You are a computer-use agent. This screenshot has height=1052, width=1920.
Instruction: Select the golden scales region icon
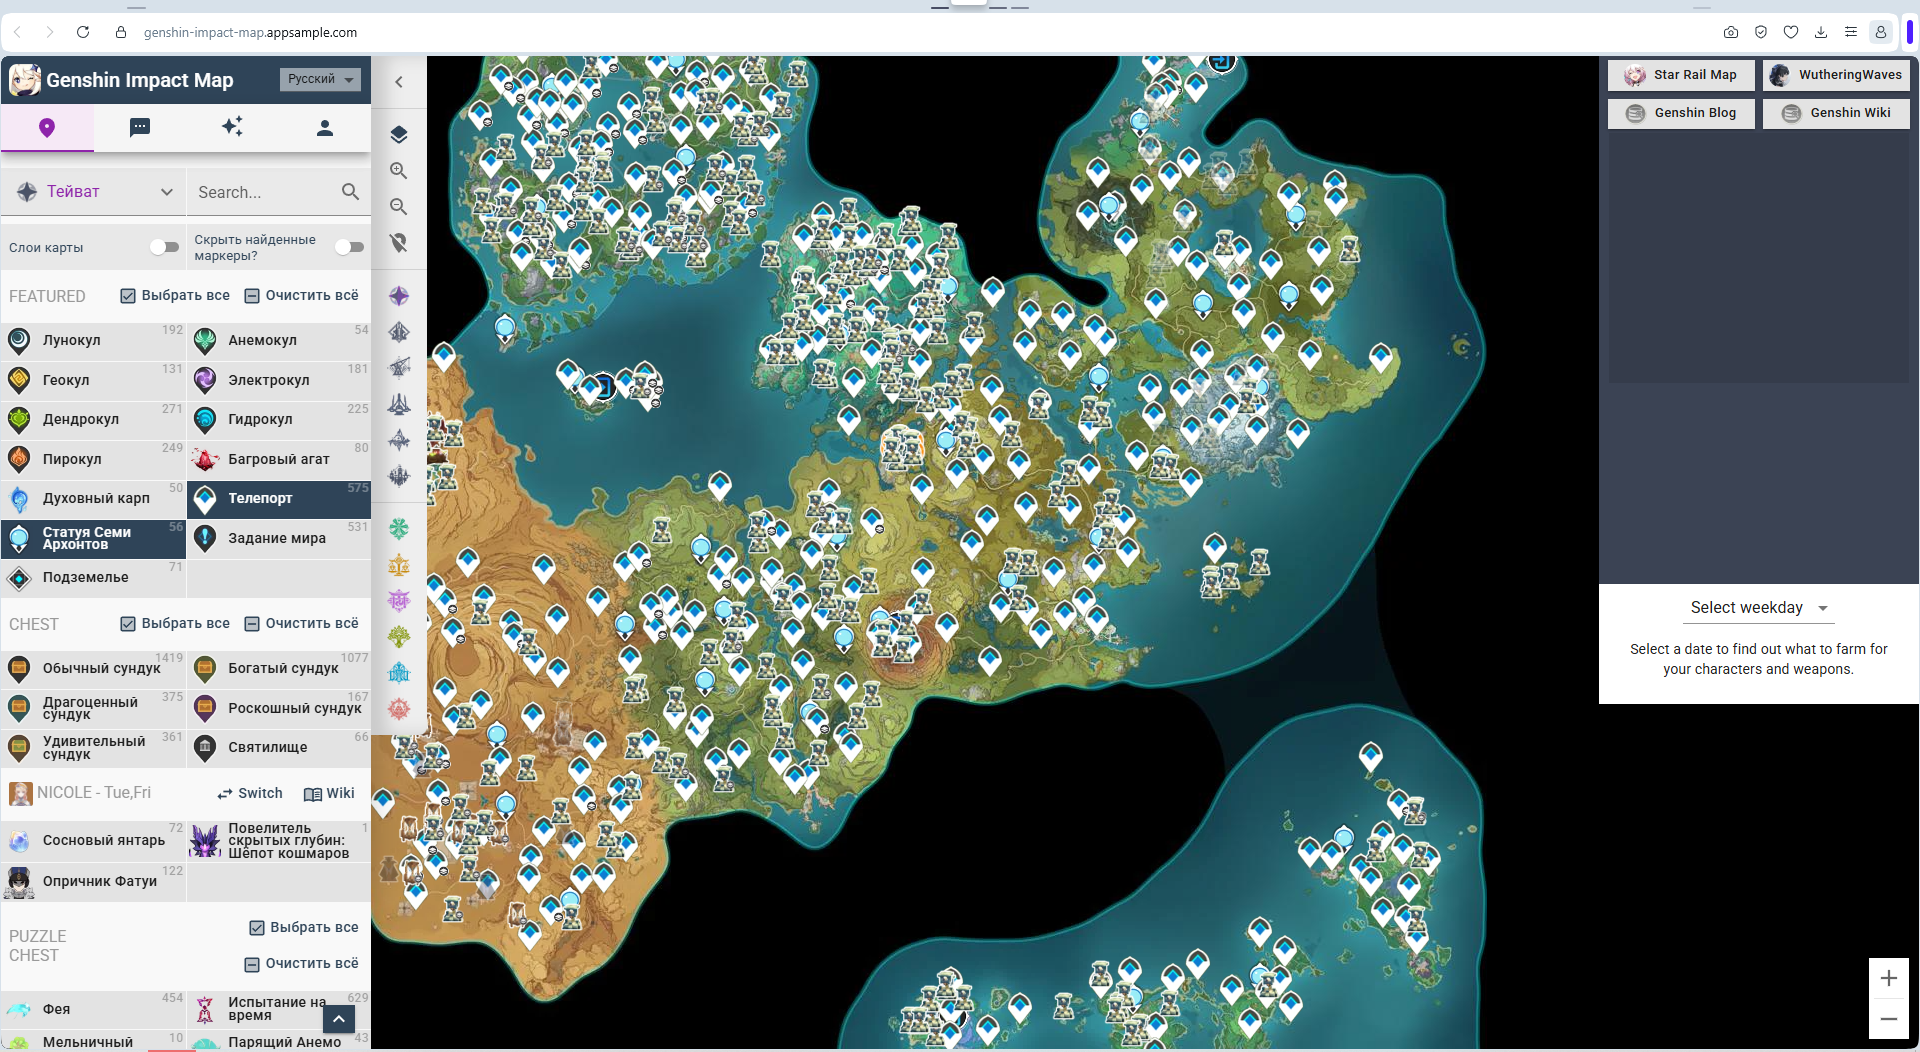tap(399, 565)
